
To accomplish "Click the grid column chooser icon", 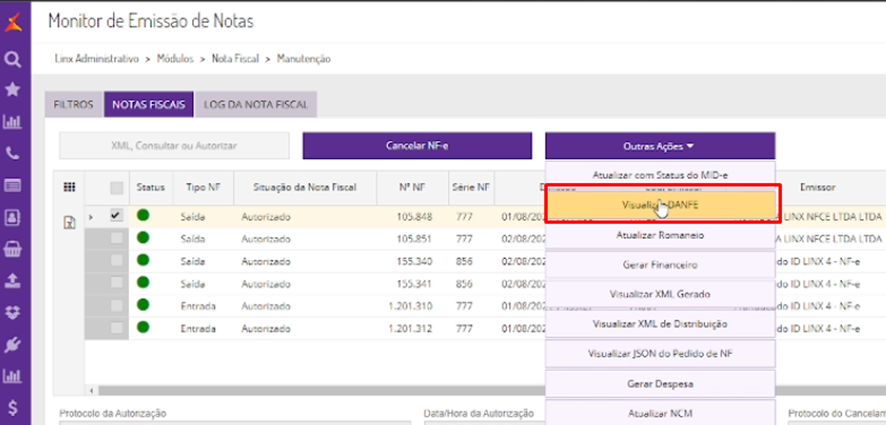I will [x=69, y=187].
